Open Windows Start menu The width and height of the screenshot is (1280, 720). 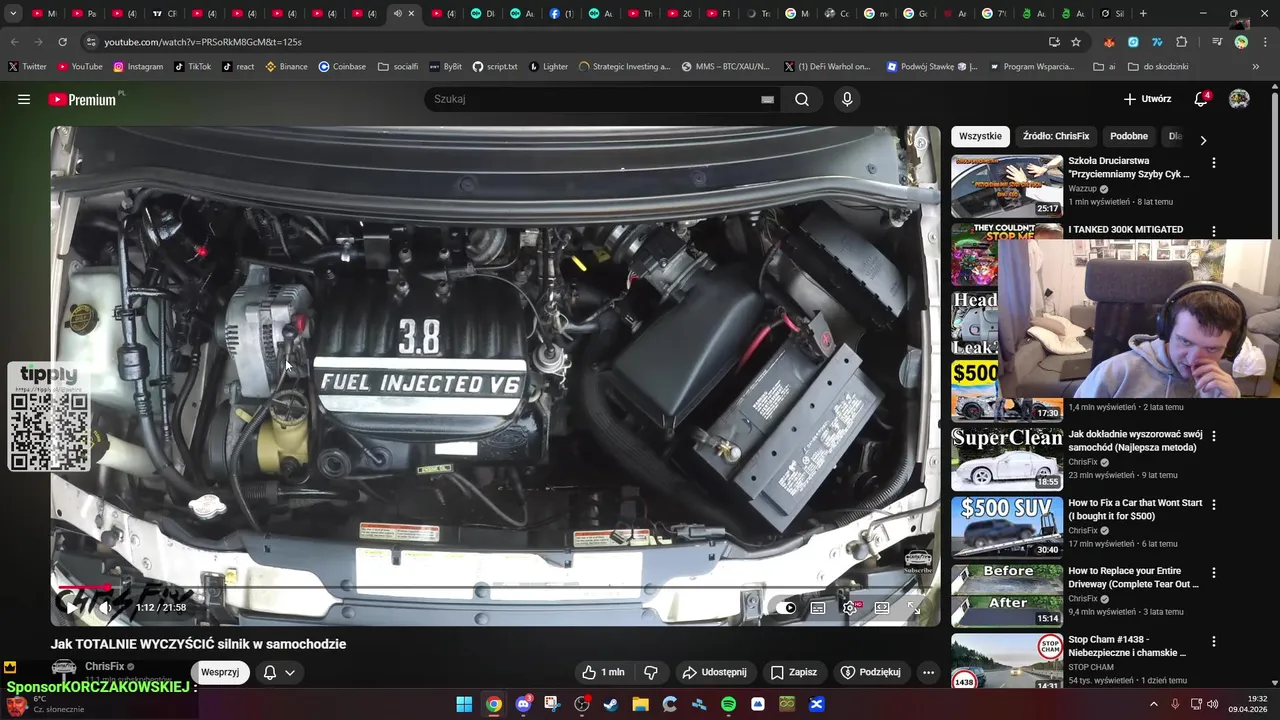(464, 704)
